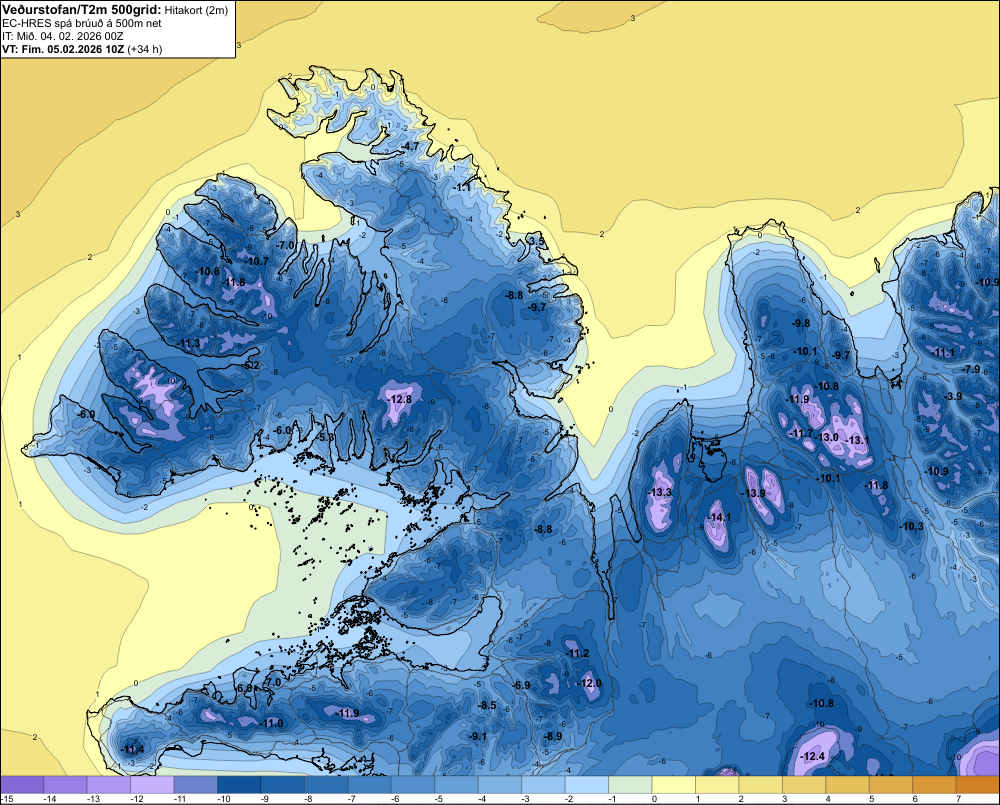Click the -9.1 temperature value
The width and height of the screenshot is (1000, 805).
pos(478,736)
